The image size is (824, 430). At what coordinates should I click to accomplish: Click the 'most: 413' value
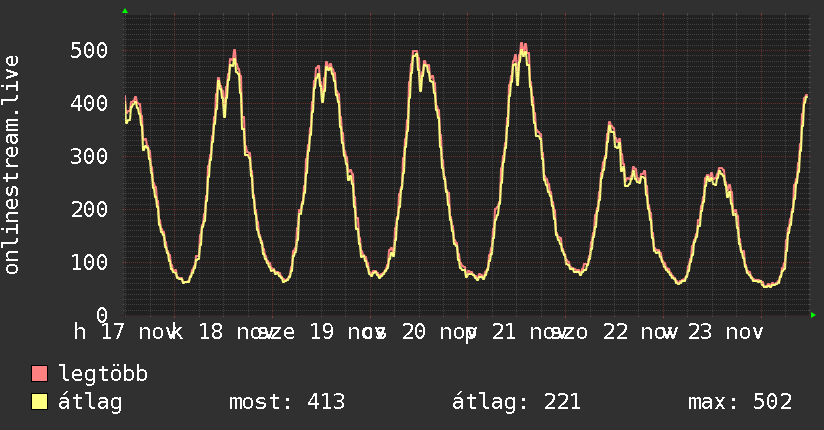[287, 402]
